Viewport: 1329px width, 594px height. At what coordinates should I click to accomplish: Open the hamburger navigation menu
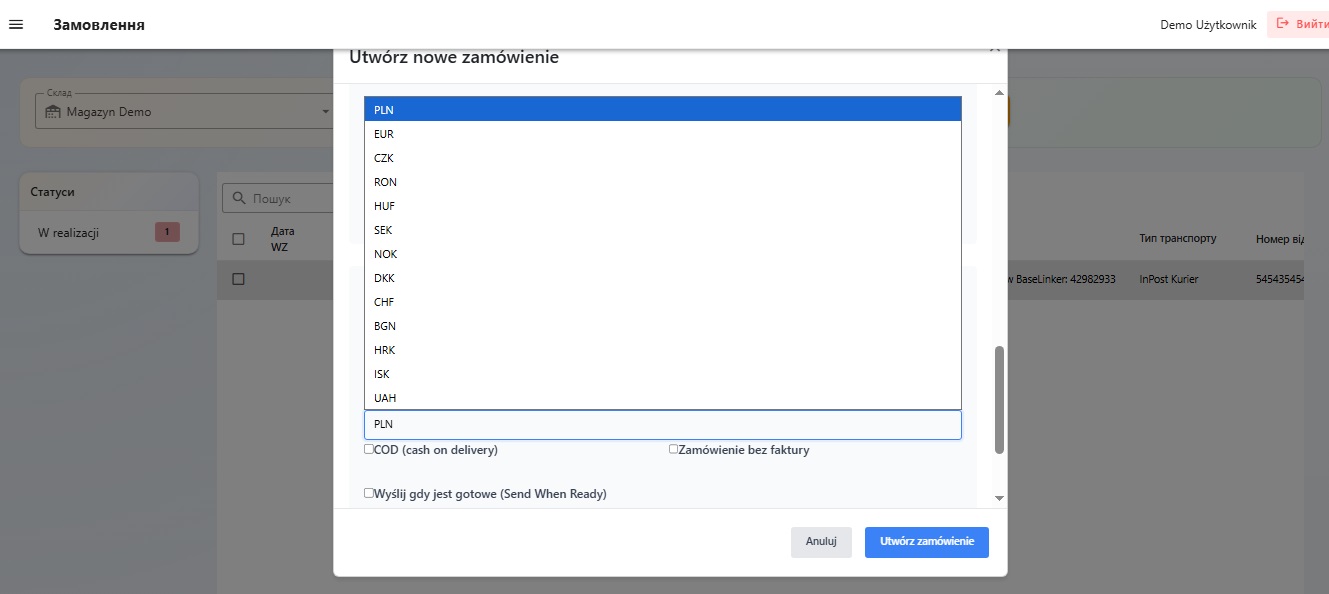[16, 24]
